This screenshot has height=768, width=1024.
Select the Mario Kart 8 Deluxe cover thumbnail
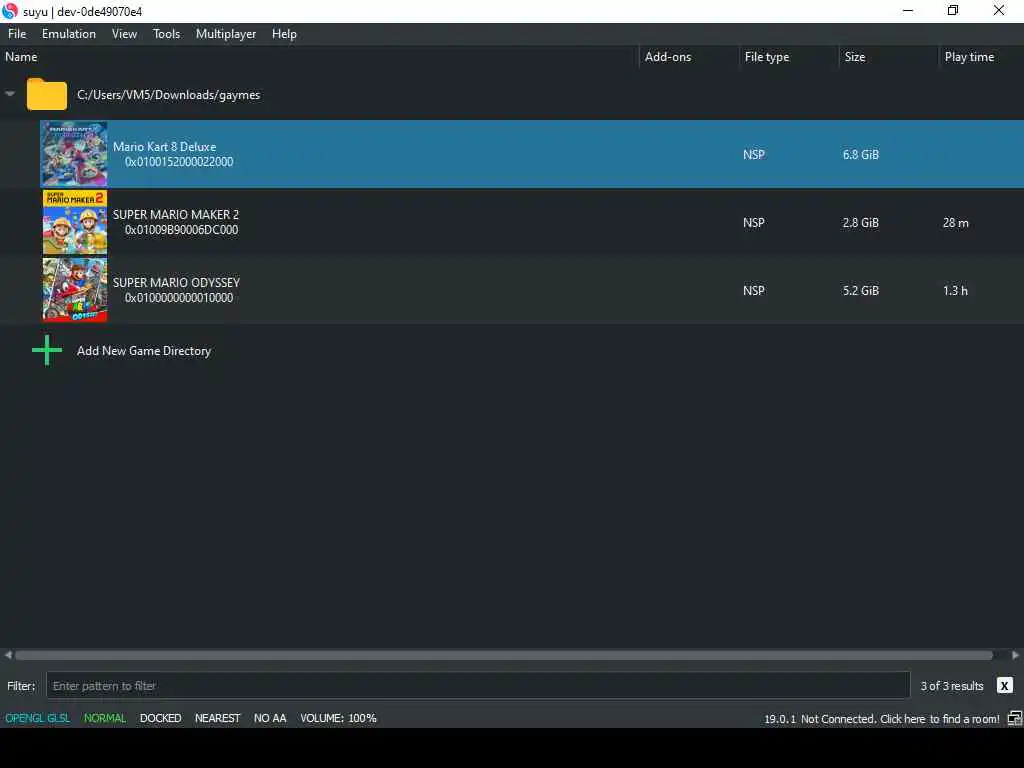click(74, 154)
